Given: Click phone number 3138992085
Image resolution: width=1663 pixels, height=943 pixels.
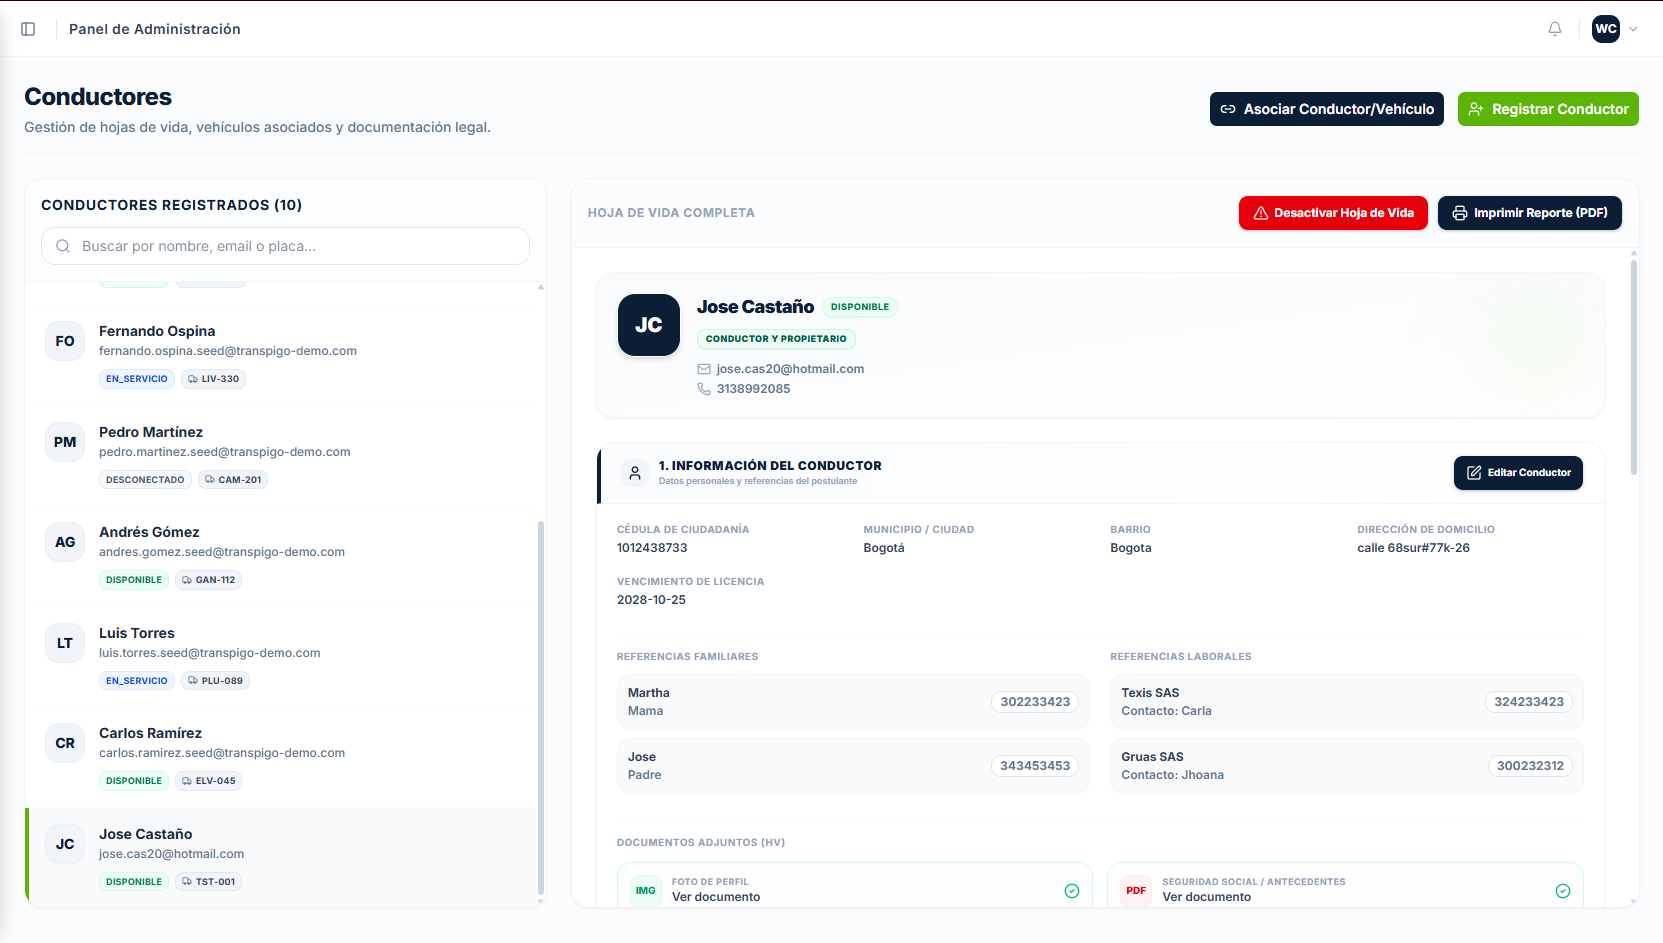Looking at the screenshot, I should tap(753, 389).
